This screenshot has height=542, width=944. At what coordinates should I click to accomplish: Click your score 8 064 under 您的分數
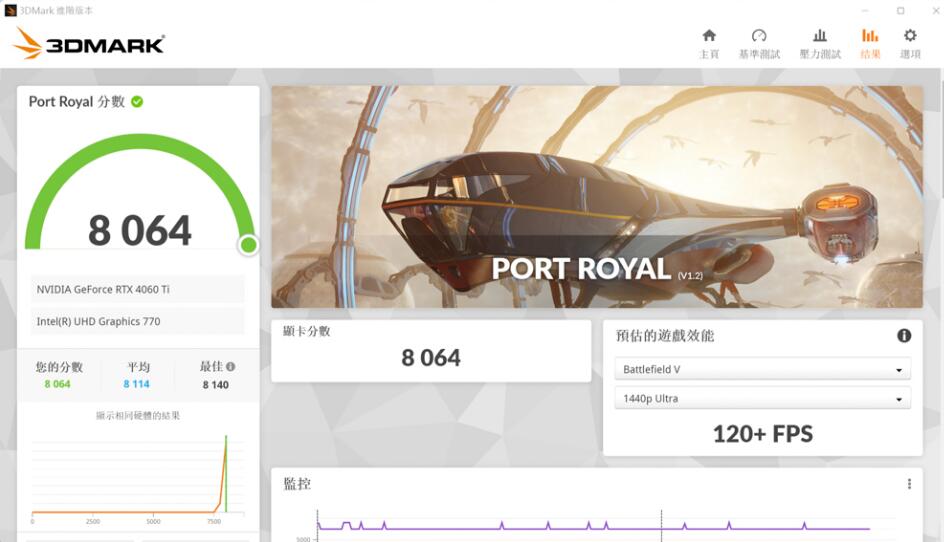58,384
